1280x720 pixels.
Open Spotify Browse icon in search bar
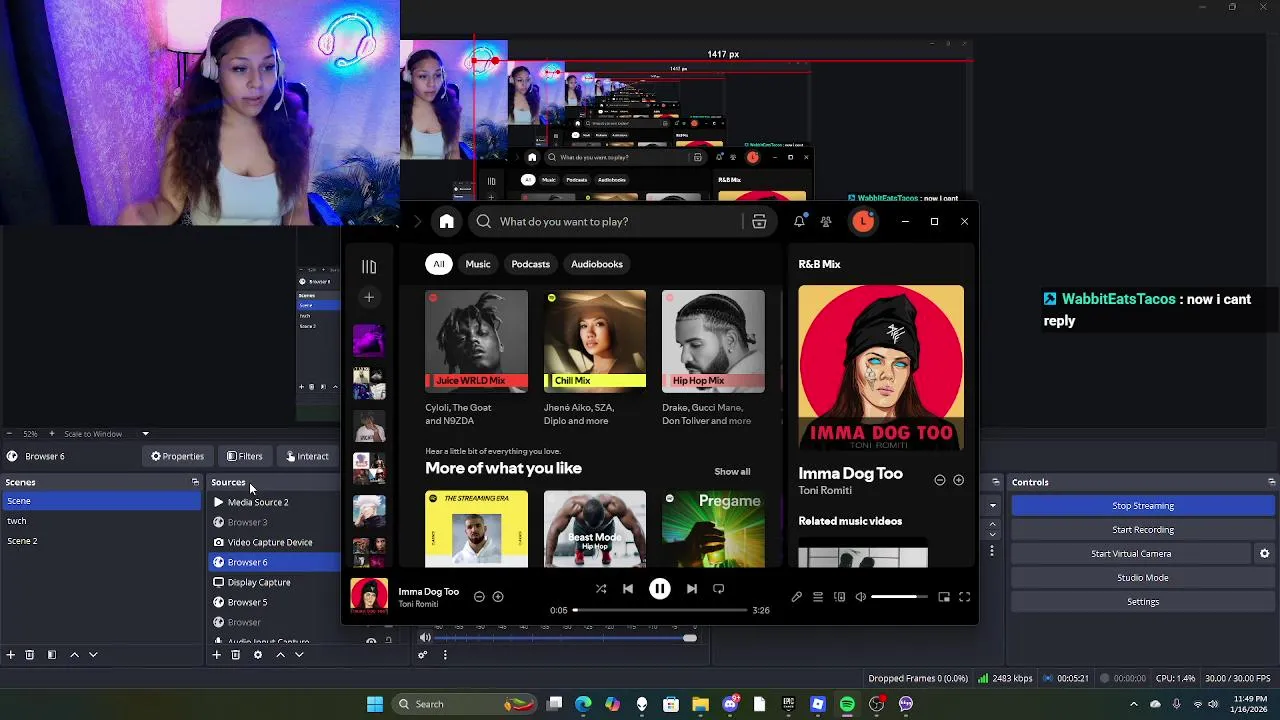click(x=759, y=222)
